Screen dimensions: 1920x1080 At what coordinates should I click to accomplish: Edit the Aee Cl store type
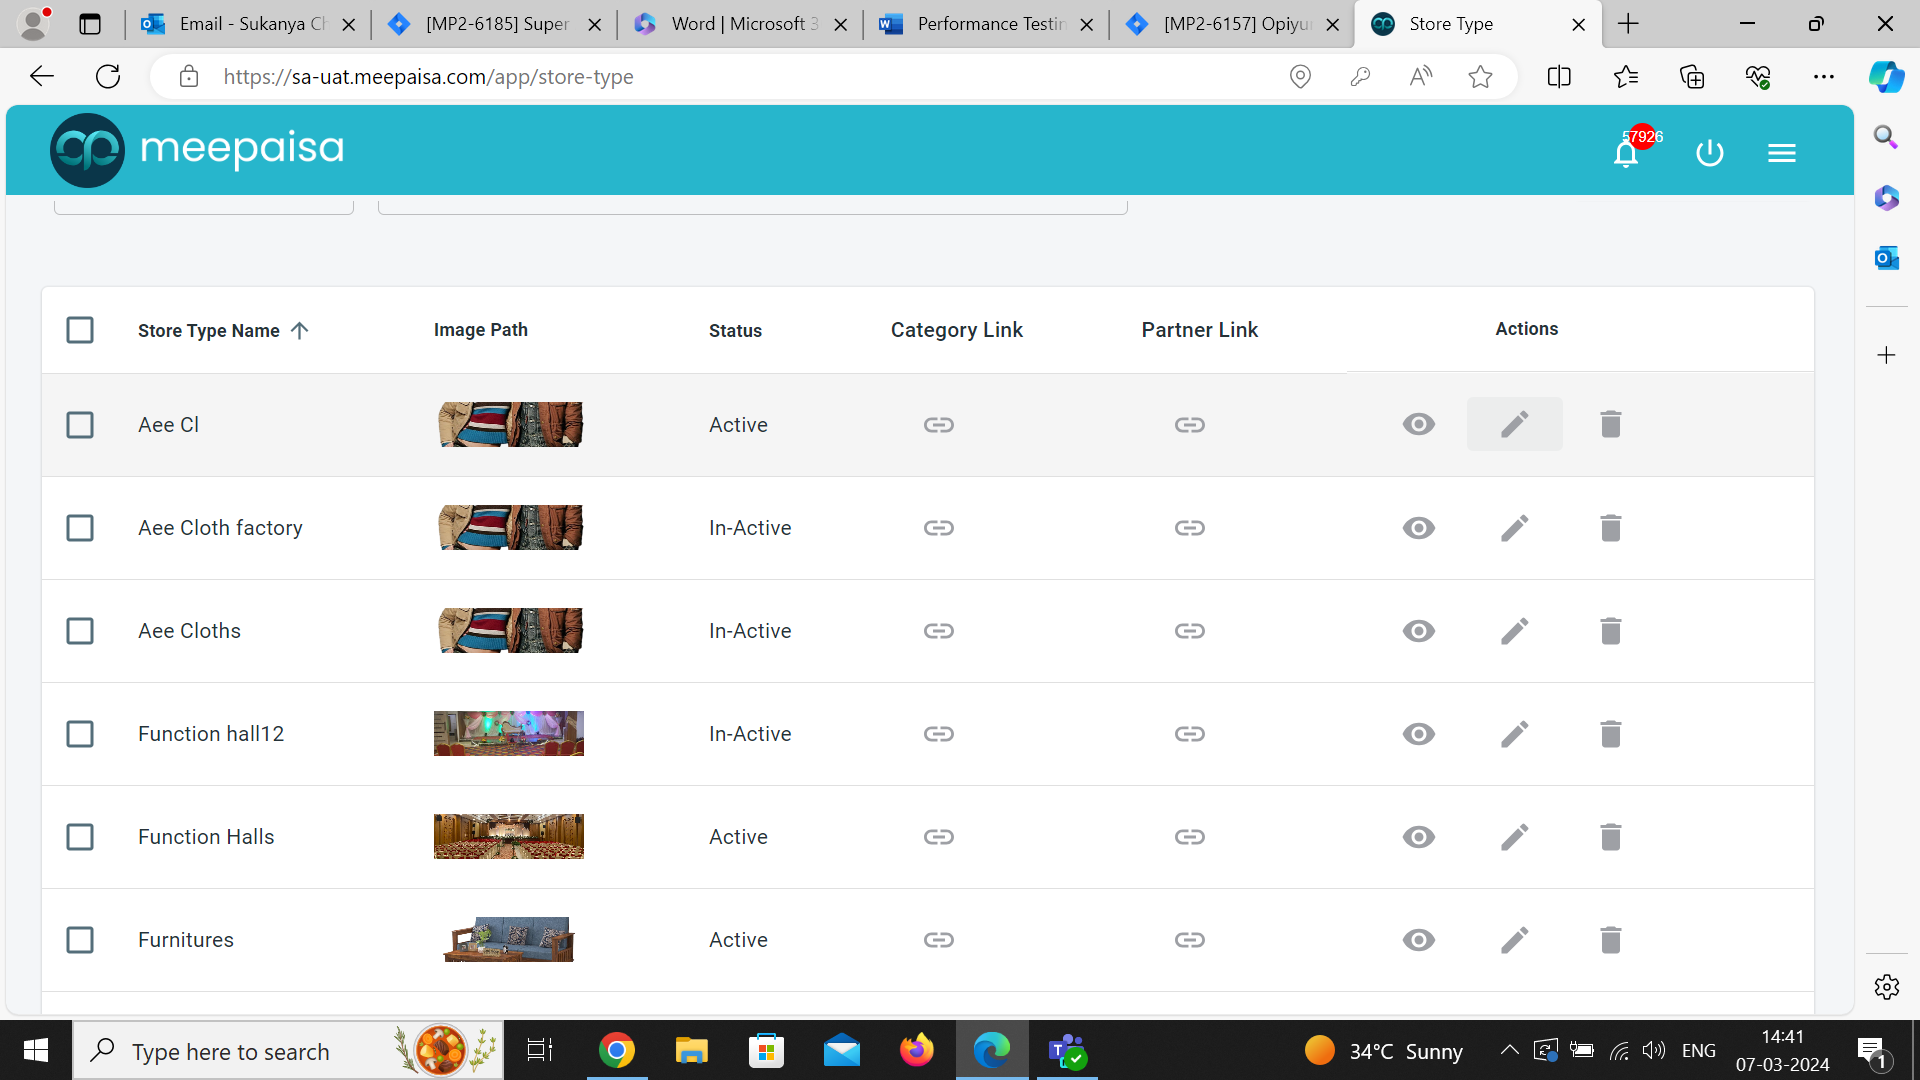pos(1515,424)
